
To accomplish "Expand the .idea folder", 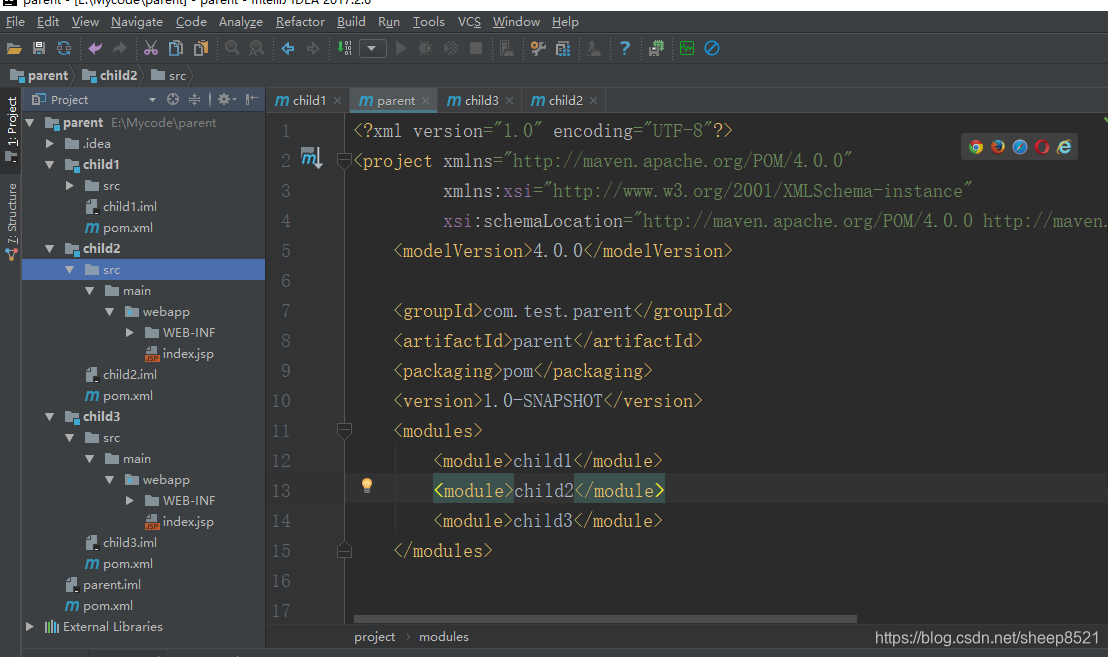I will point(49,143).
